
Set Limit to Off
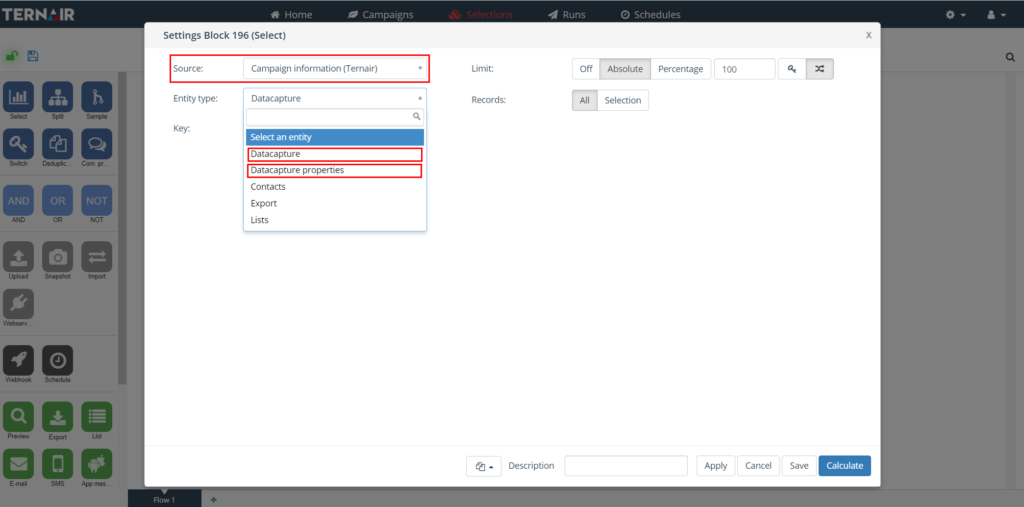pyautogui.click(x=586, y=69)
